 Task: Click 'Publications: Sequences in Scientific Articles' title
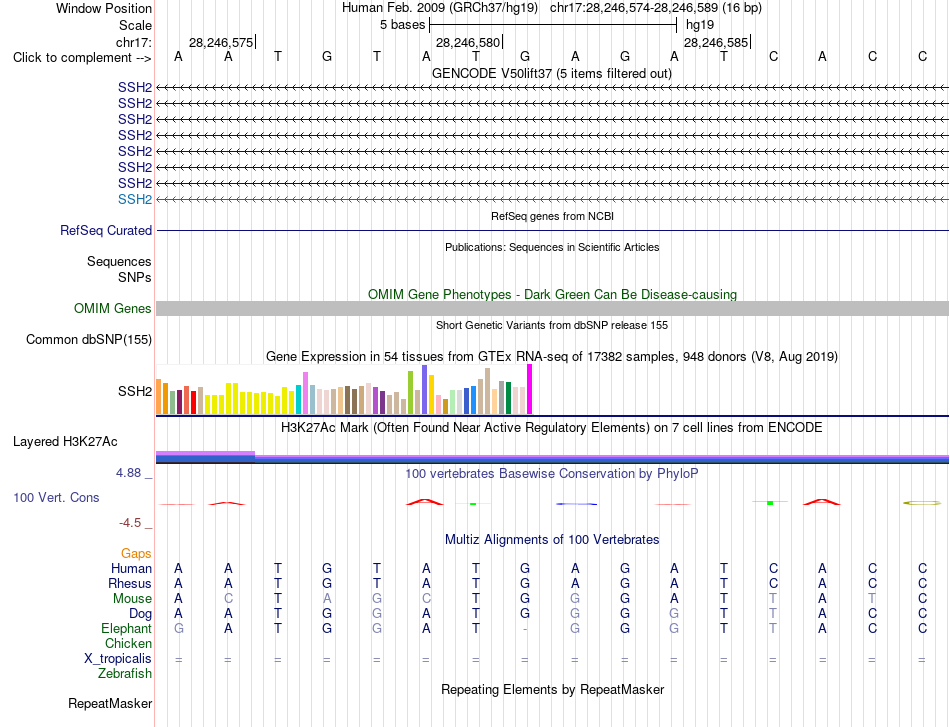[552, 247]
